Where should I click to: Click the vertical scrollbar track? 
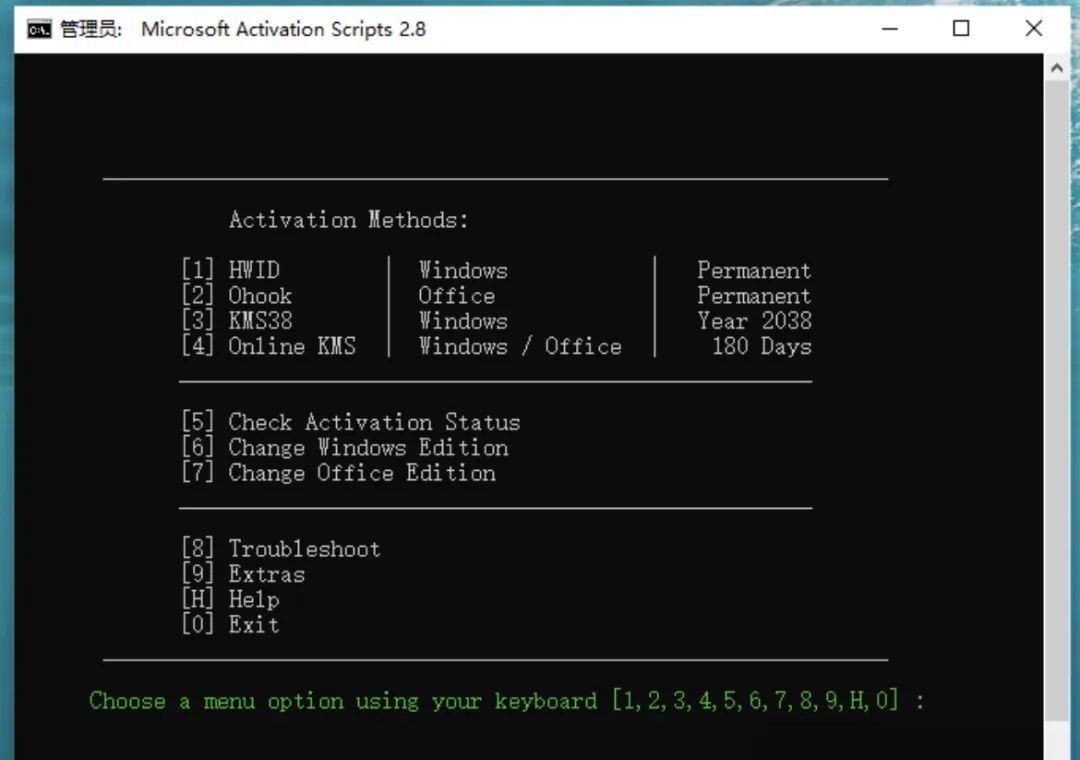tap(1057, 400)
